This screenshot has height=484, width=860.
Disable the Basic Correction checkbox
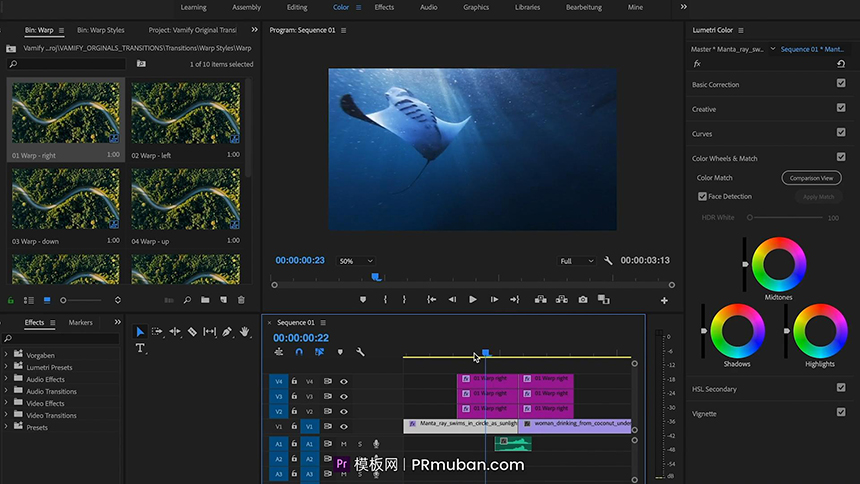pyautogui.click(x=841, y=84)
